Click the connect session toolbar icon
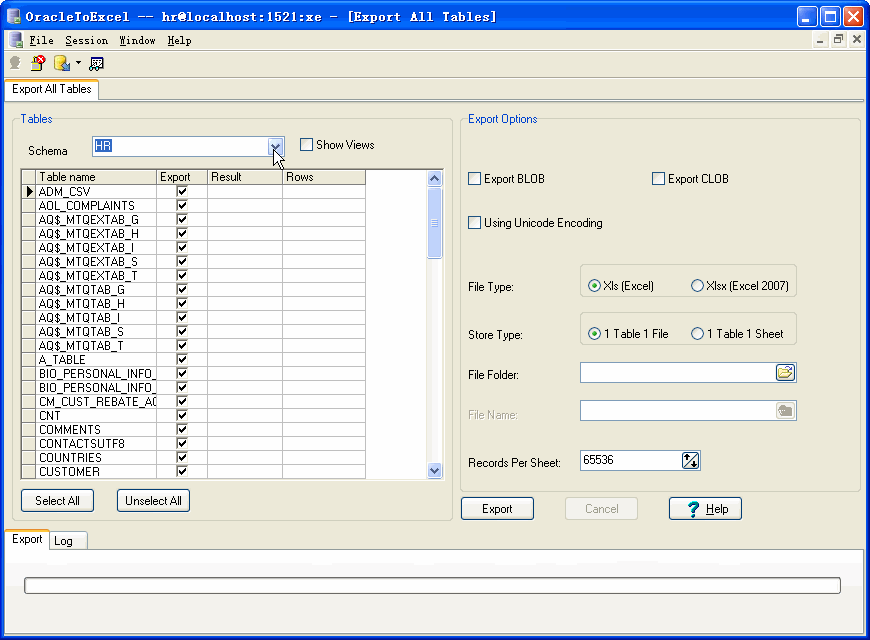The height and width of the screenshot is (640, 870). pos(15,63)
